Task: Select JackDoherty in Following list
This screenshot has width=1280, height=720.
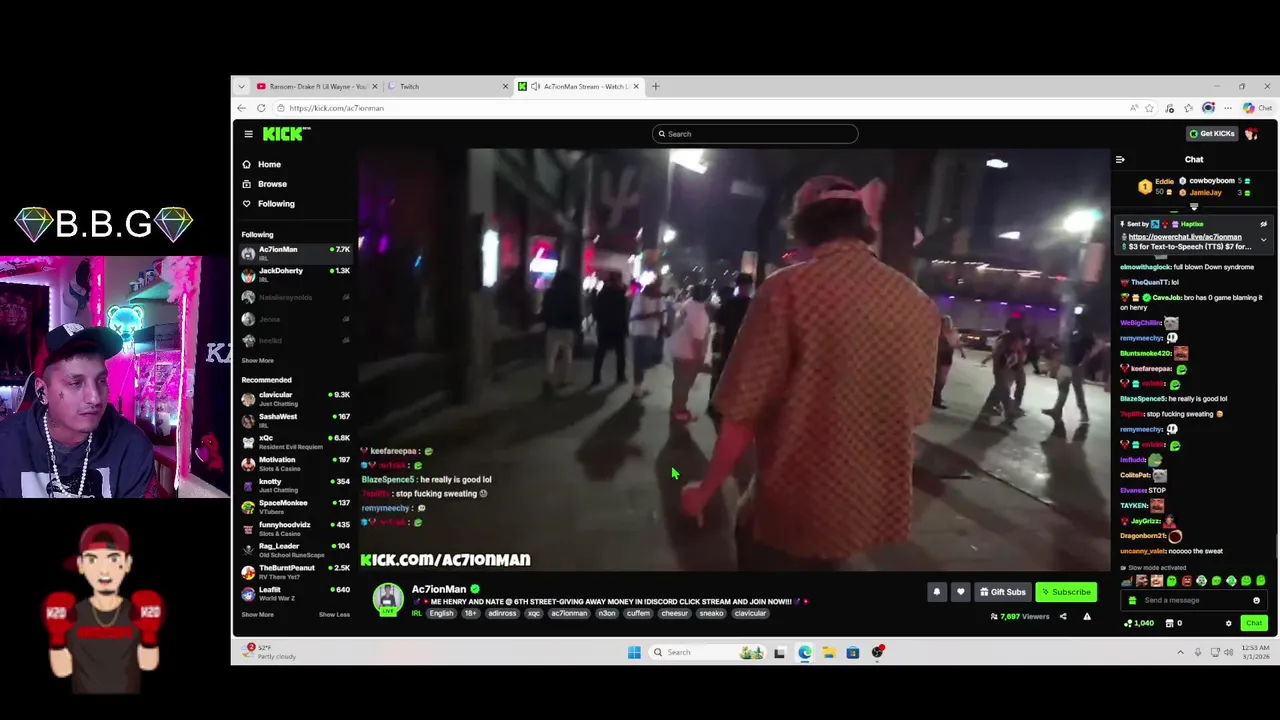Action: 295,274
